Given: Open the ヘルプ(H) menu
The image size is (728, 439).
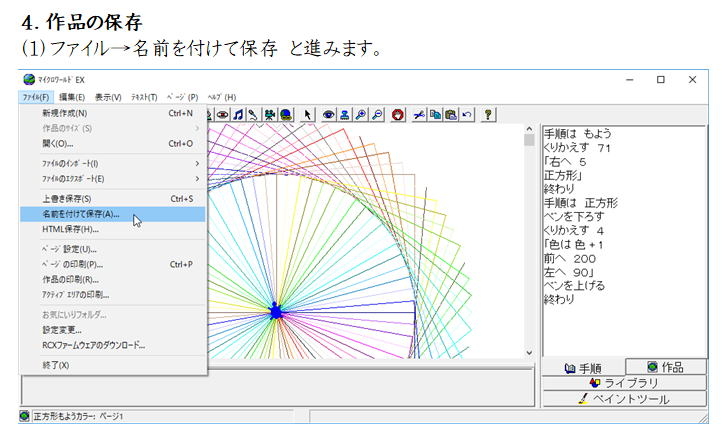Looking at the screenshot, I should (221, 97).
